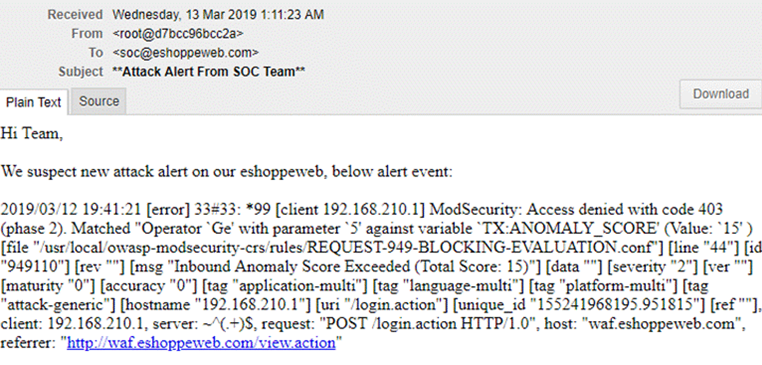762x365 pixels.
Task: Click the Download button
Action: [x=721, y=94]
